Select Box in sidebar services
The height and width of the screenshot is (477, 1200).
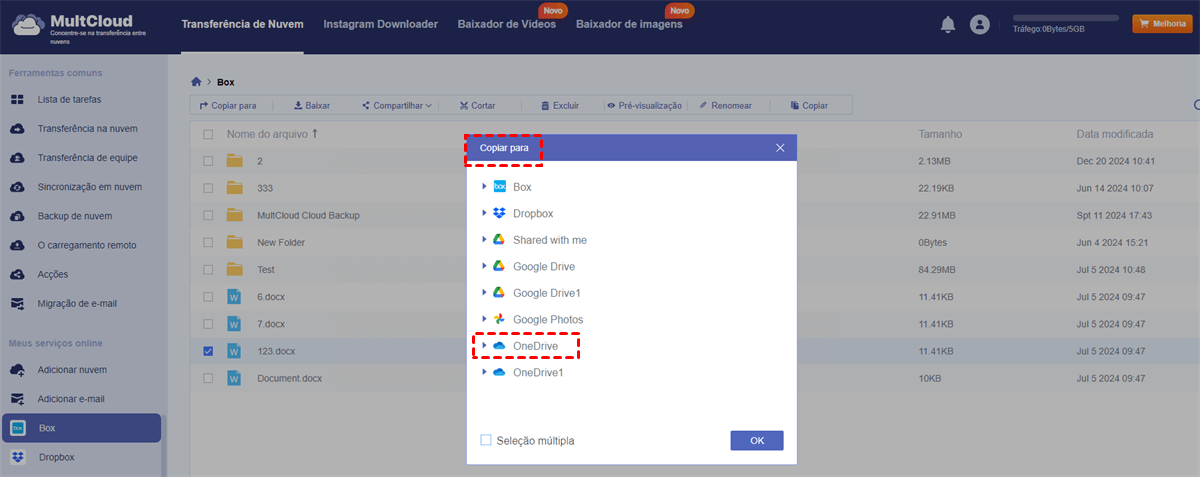click(x=81, y=428)
